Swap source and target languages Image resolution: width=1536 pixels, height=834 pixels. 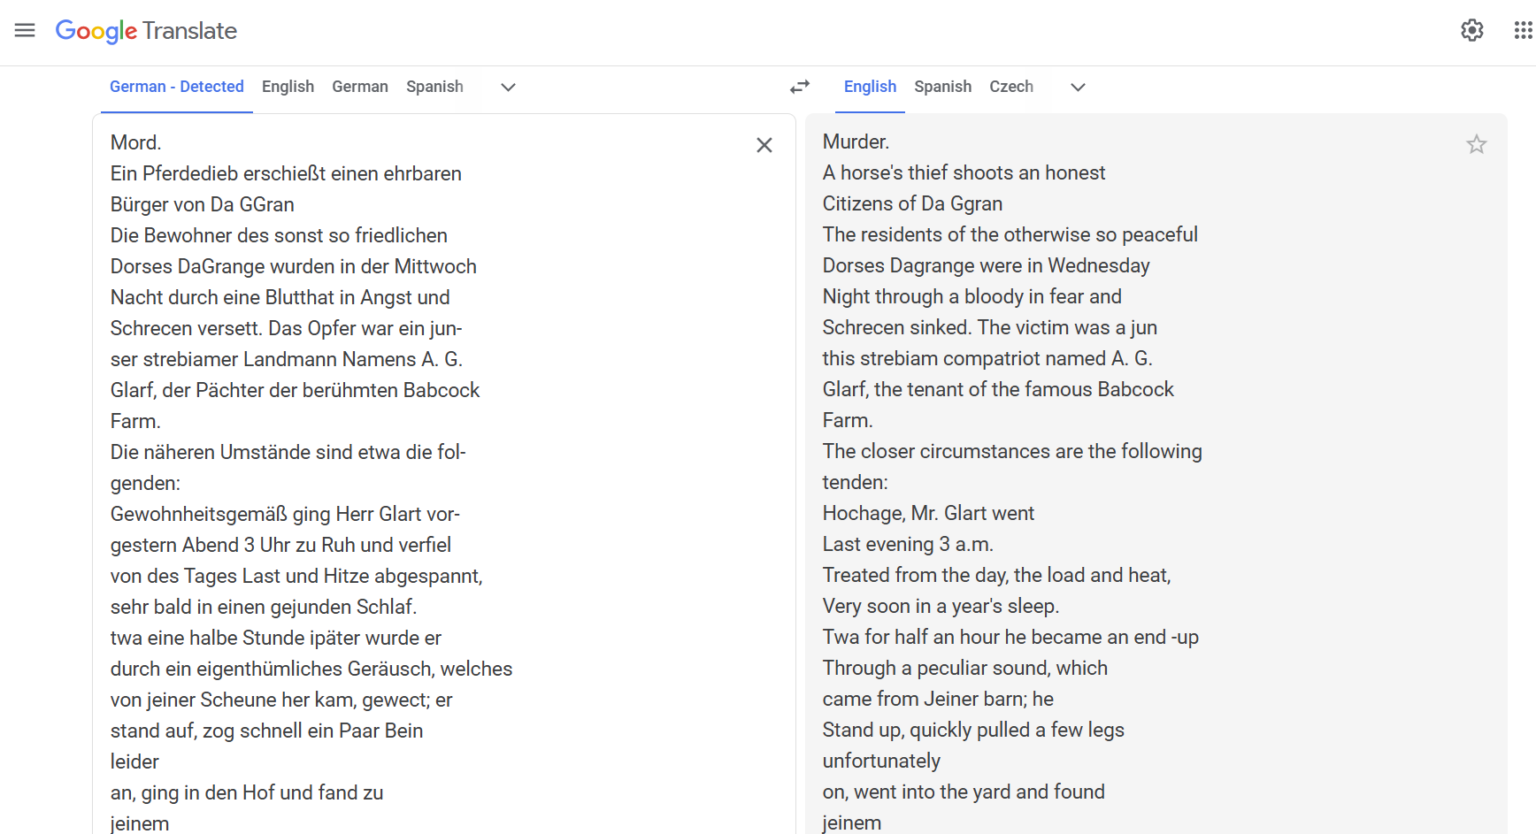click(x=799, y=87)
